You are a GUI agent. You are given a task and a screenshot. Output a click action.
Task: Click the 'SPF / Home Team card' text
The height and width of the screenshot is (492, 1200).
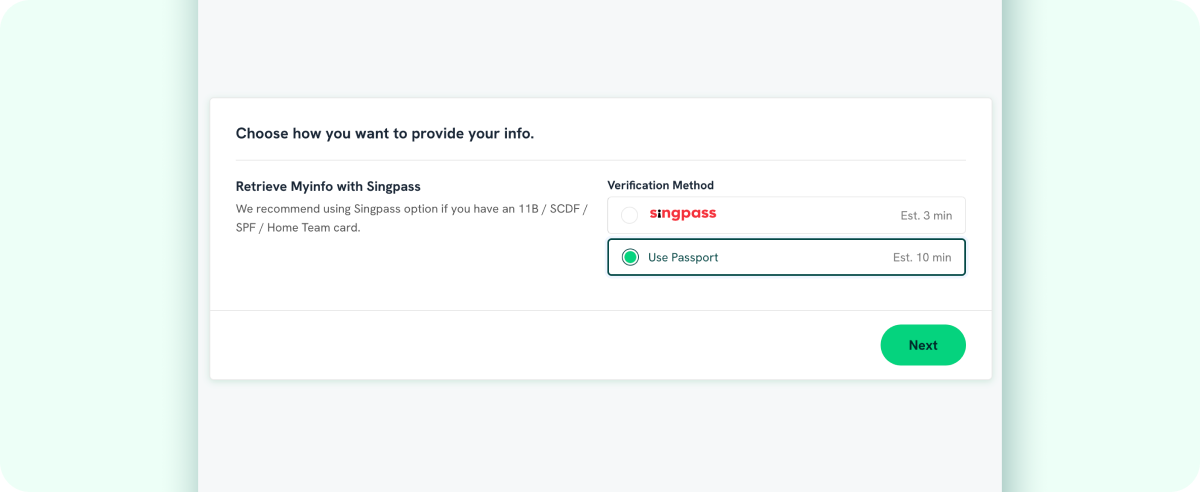click(x=297, y=227)
